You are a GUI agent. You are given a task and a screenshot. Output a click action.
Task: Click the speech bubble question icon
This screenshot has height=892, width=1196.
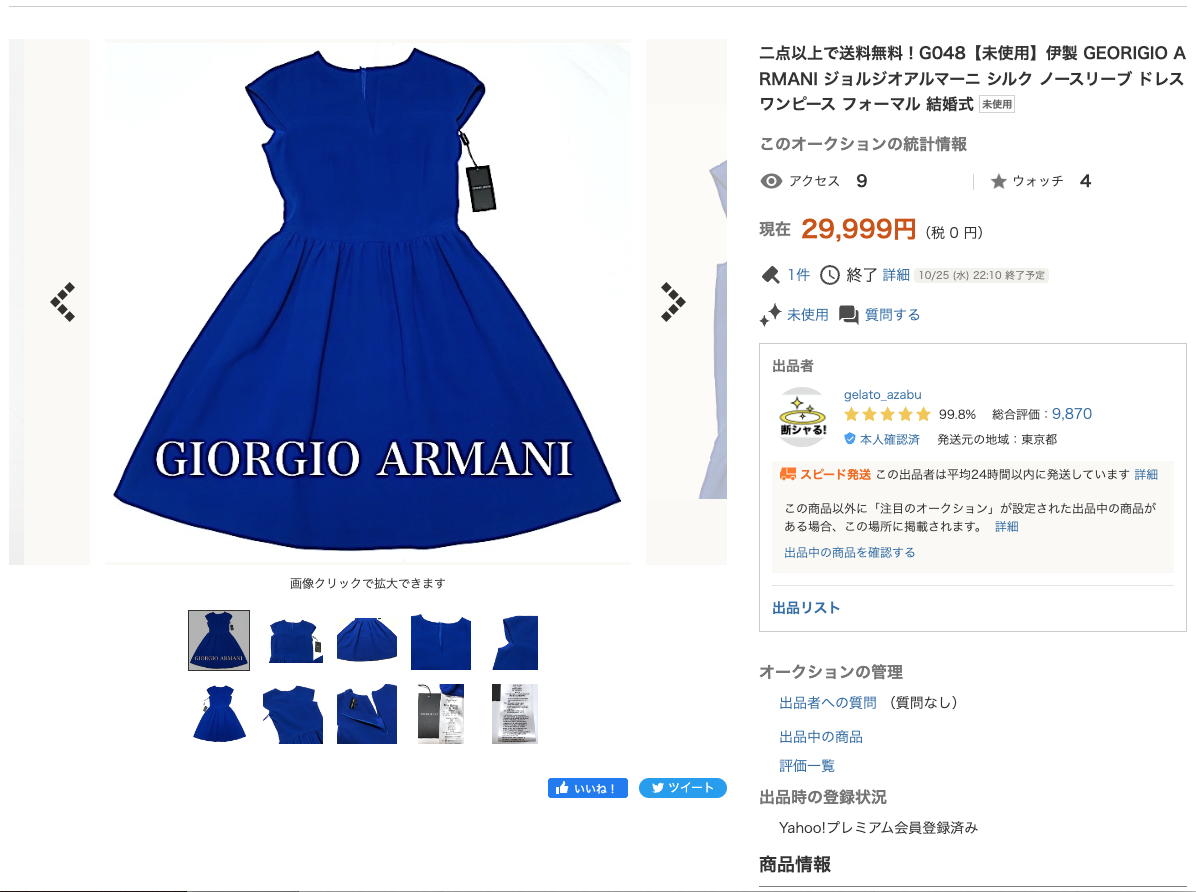[x=848, y=314]
